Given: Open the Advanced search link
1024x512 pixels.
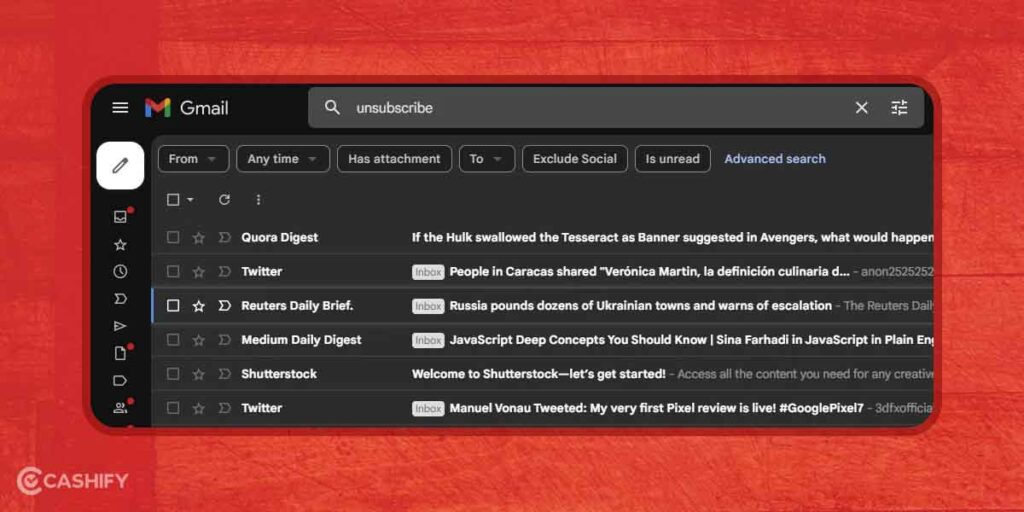Looking at the screenshot, I should [775, 159].
